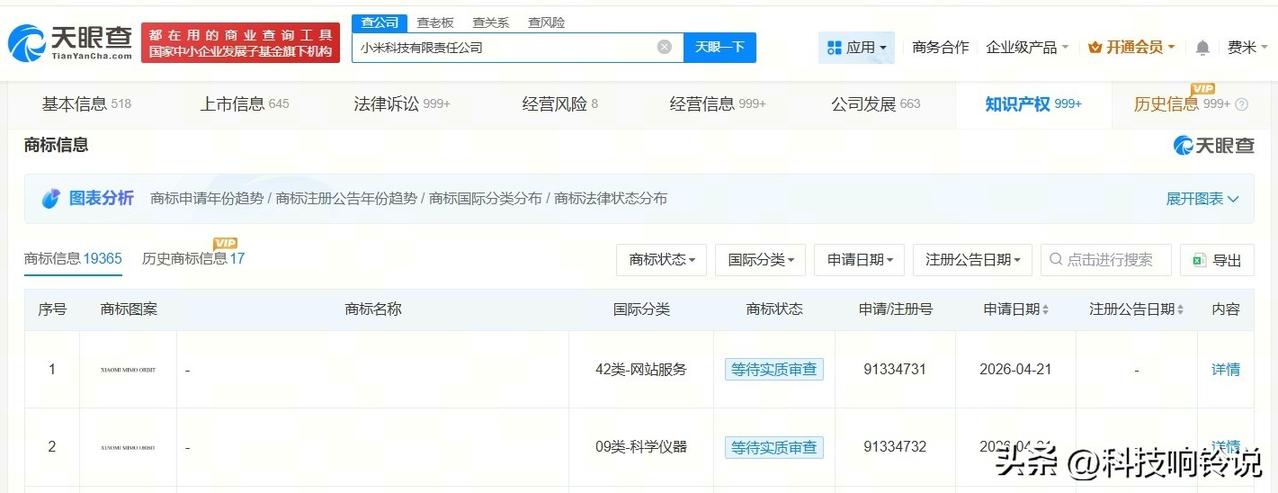Click the trademark image thumbnail in row 1
This screenshot has height=493, width=1278.
point(128,370)
